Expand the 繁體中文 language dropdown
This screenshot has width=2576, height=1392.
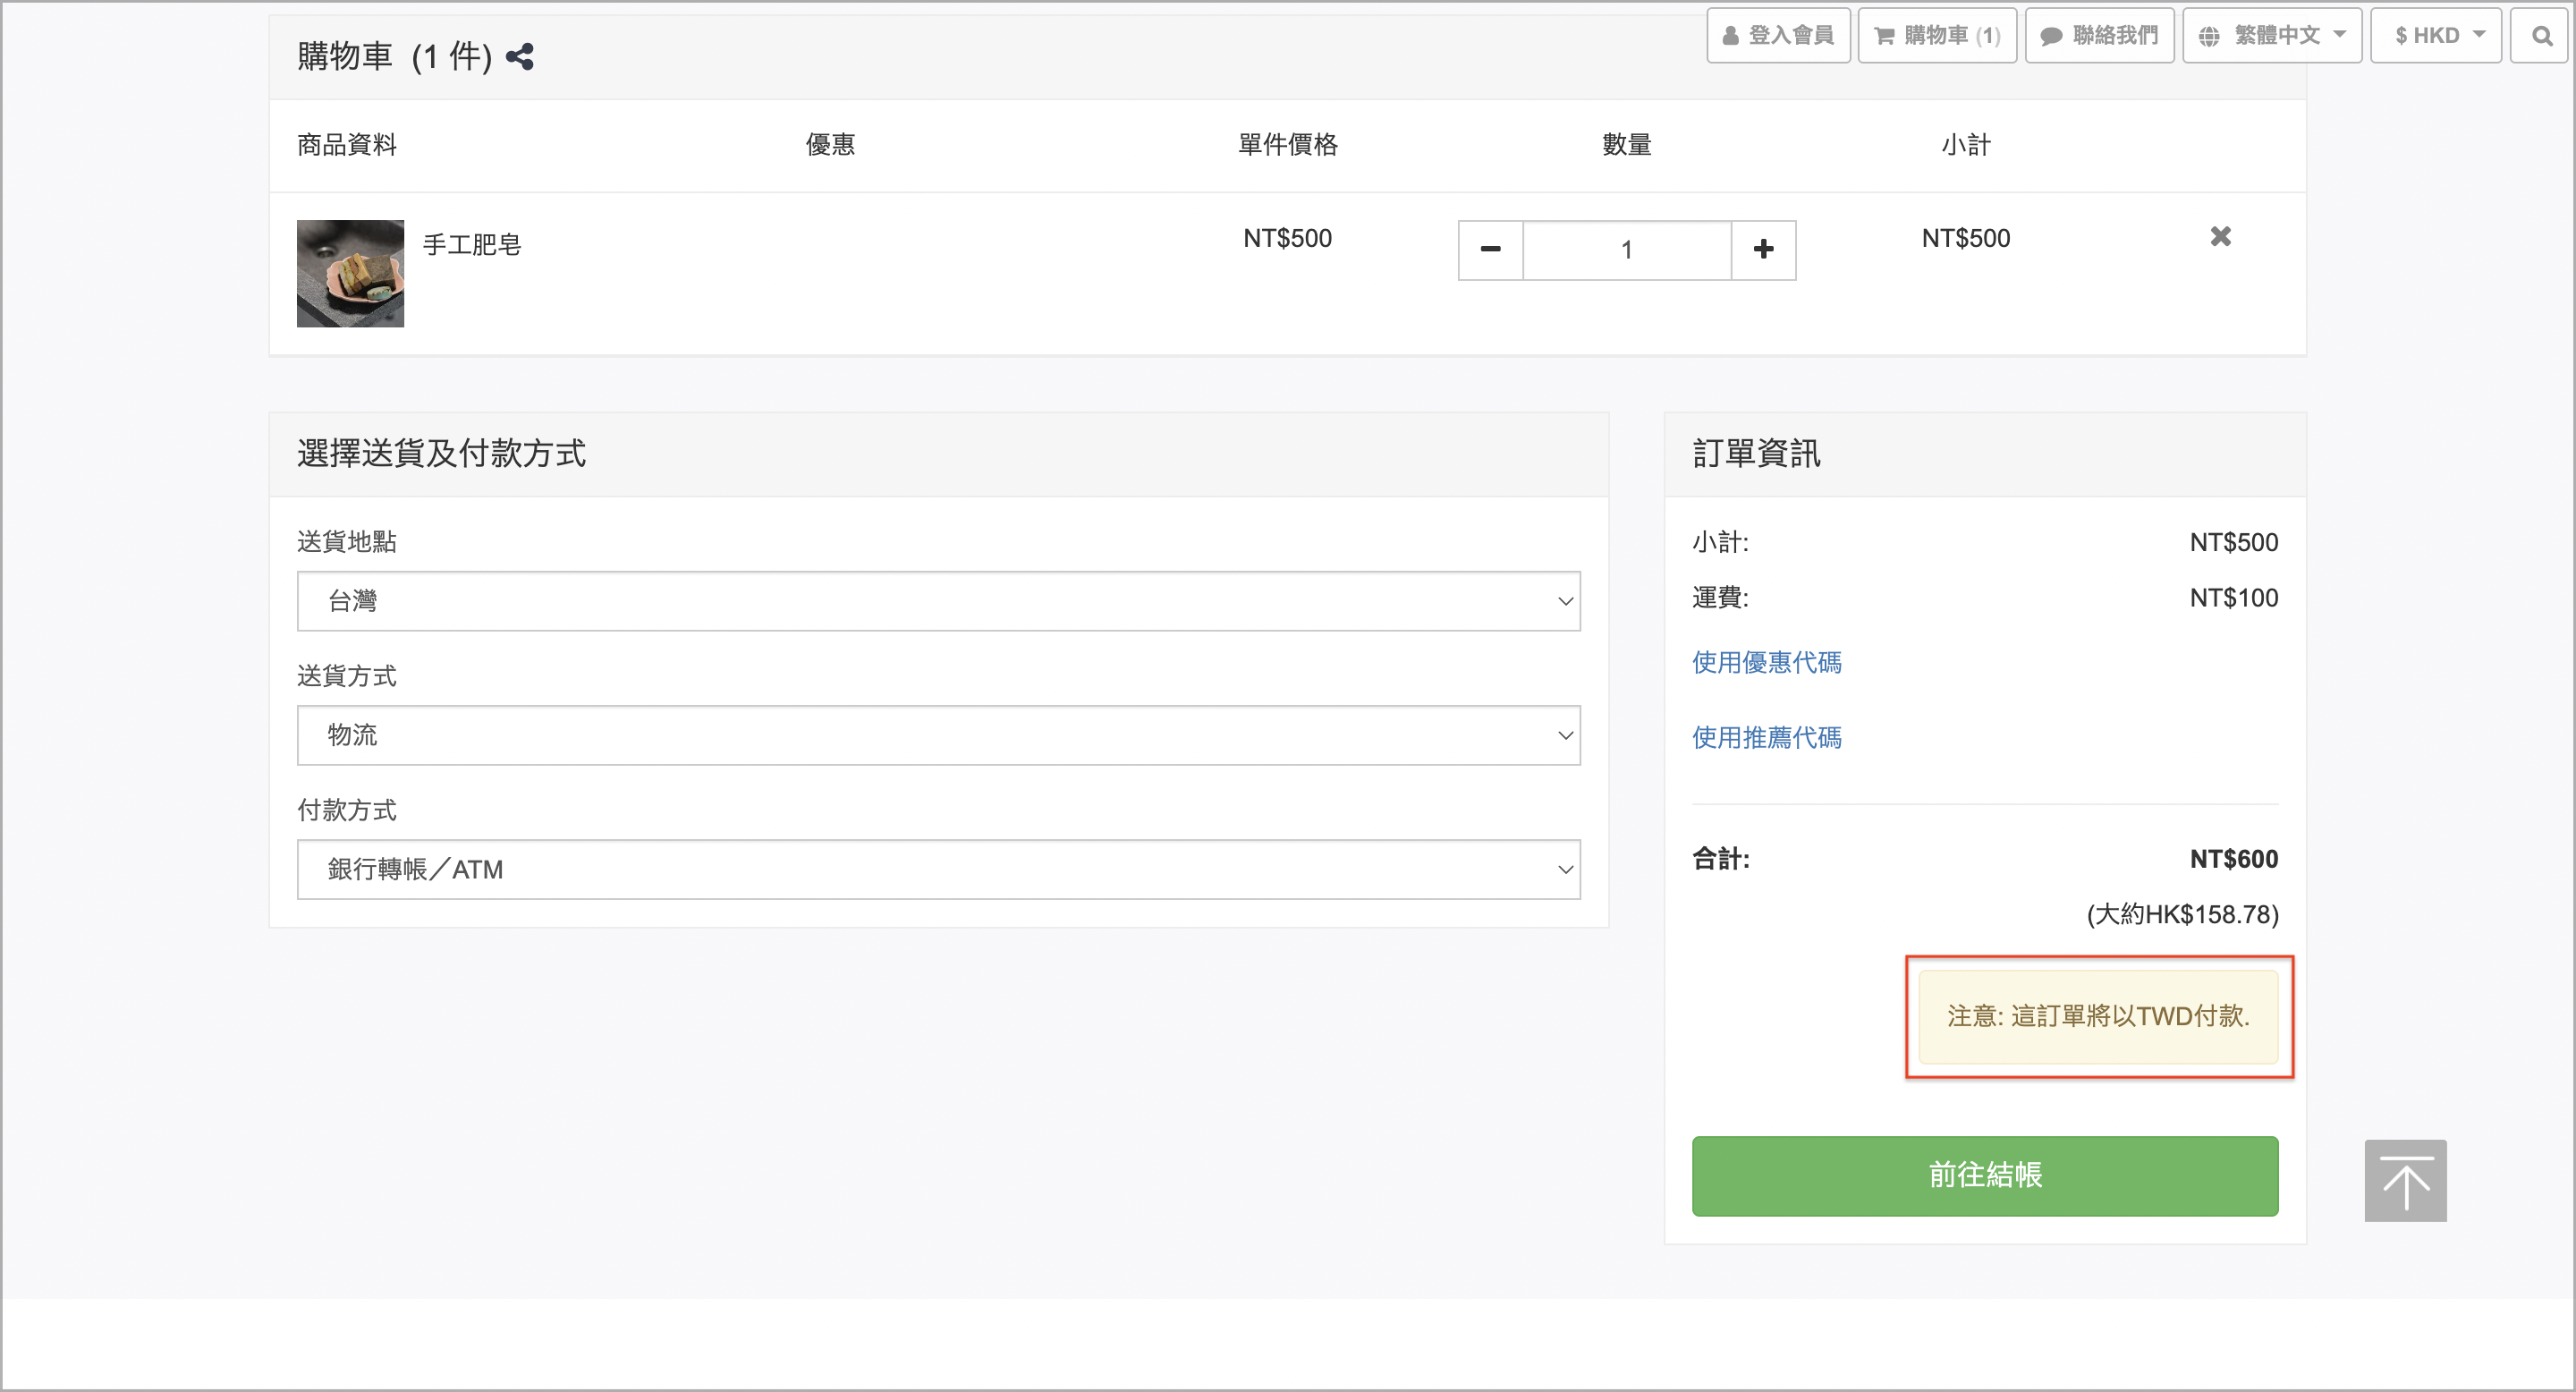click(x=2271, y=36)
